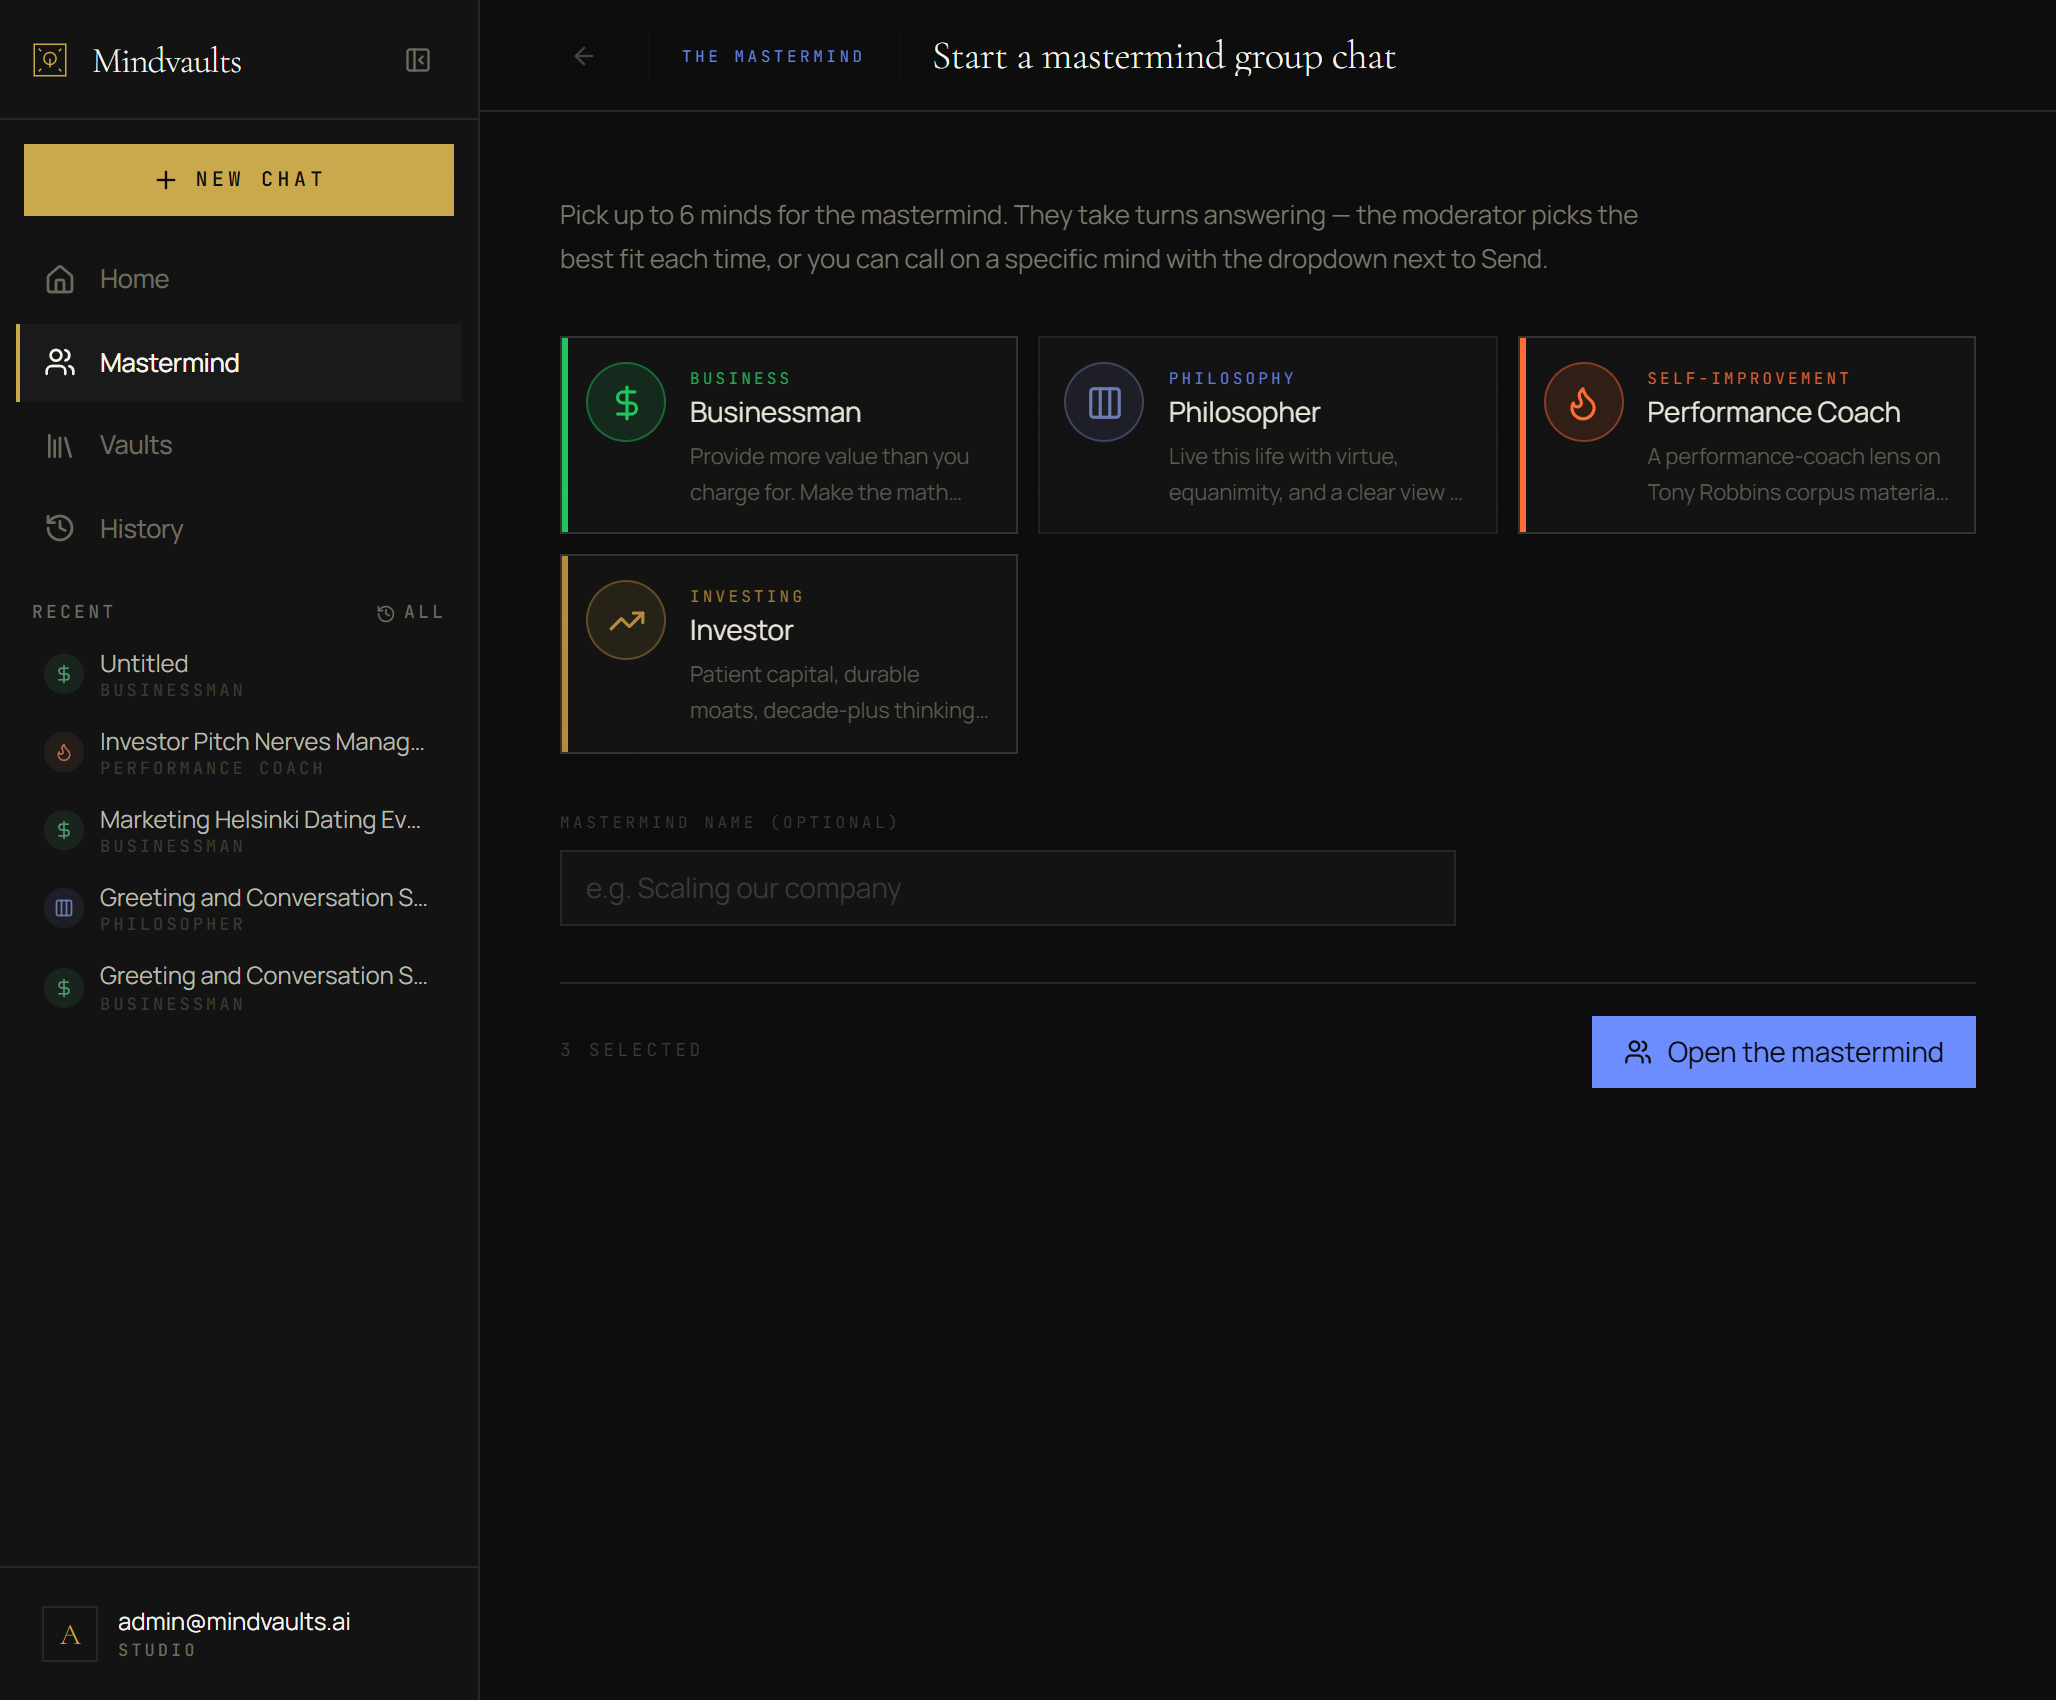This screenshot has height=1700, width=2056.
Task: Collapse the sidebar panel icon
Action: click(x=418, y=60)
